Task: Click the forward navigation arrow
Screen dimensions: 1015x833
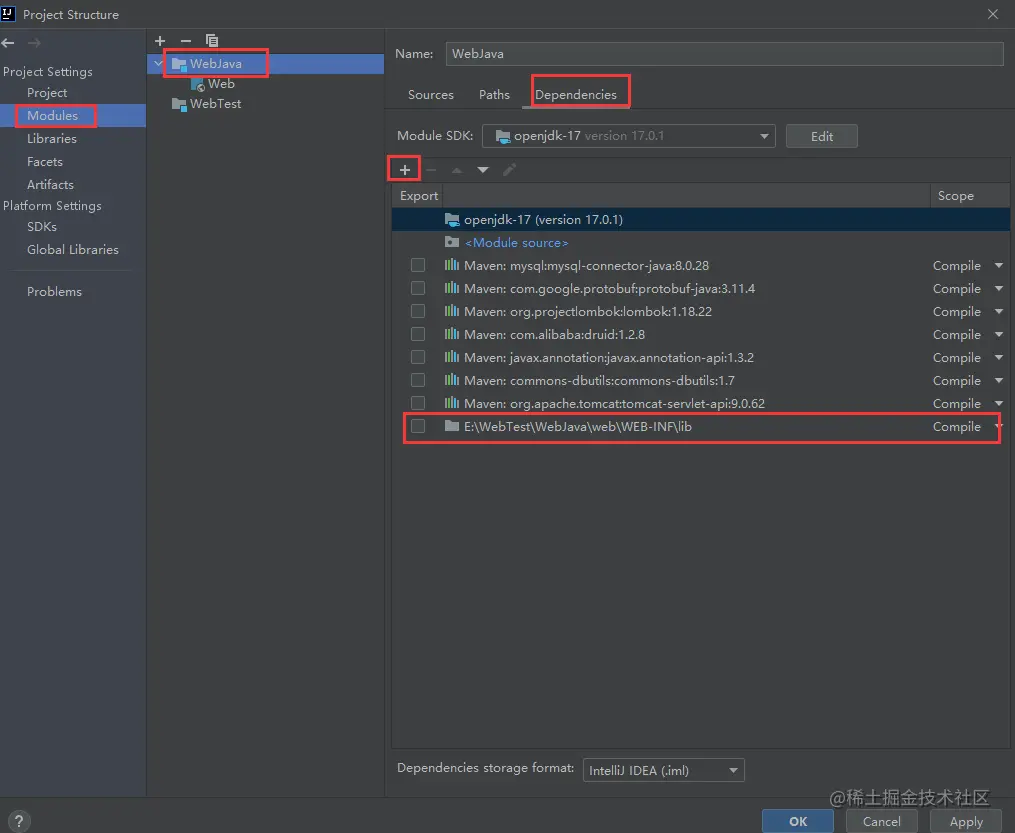Action: (x=34, y=43)
